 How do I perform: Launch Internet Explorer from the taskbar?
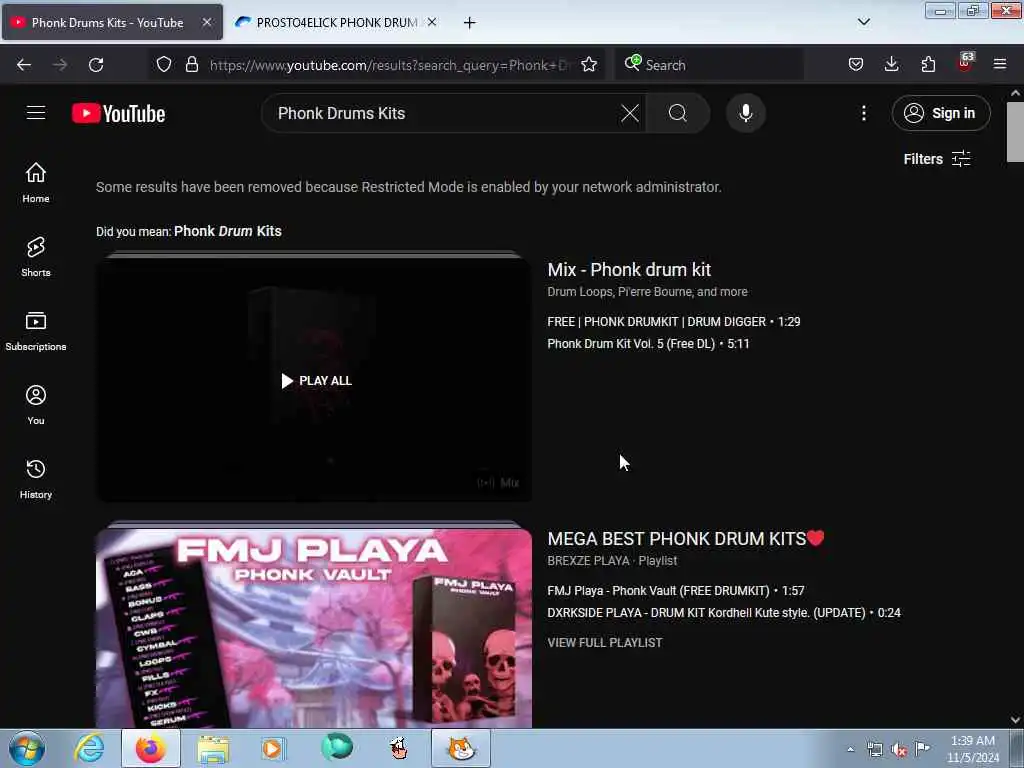(x=89, y=748)
